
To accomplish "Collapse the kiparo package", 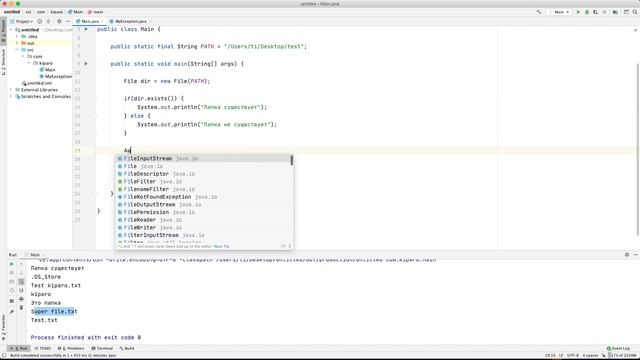I will tap(29, 63).
